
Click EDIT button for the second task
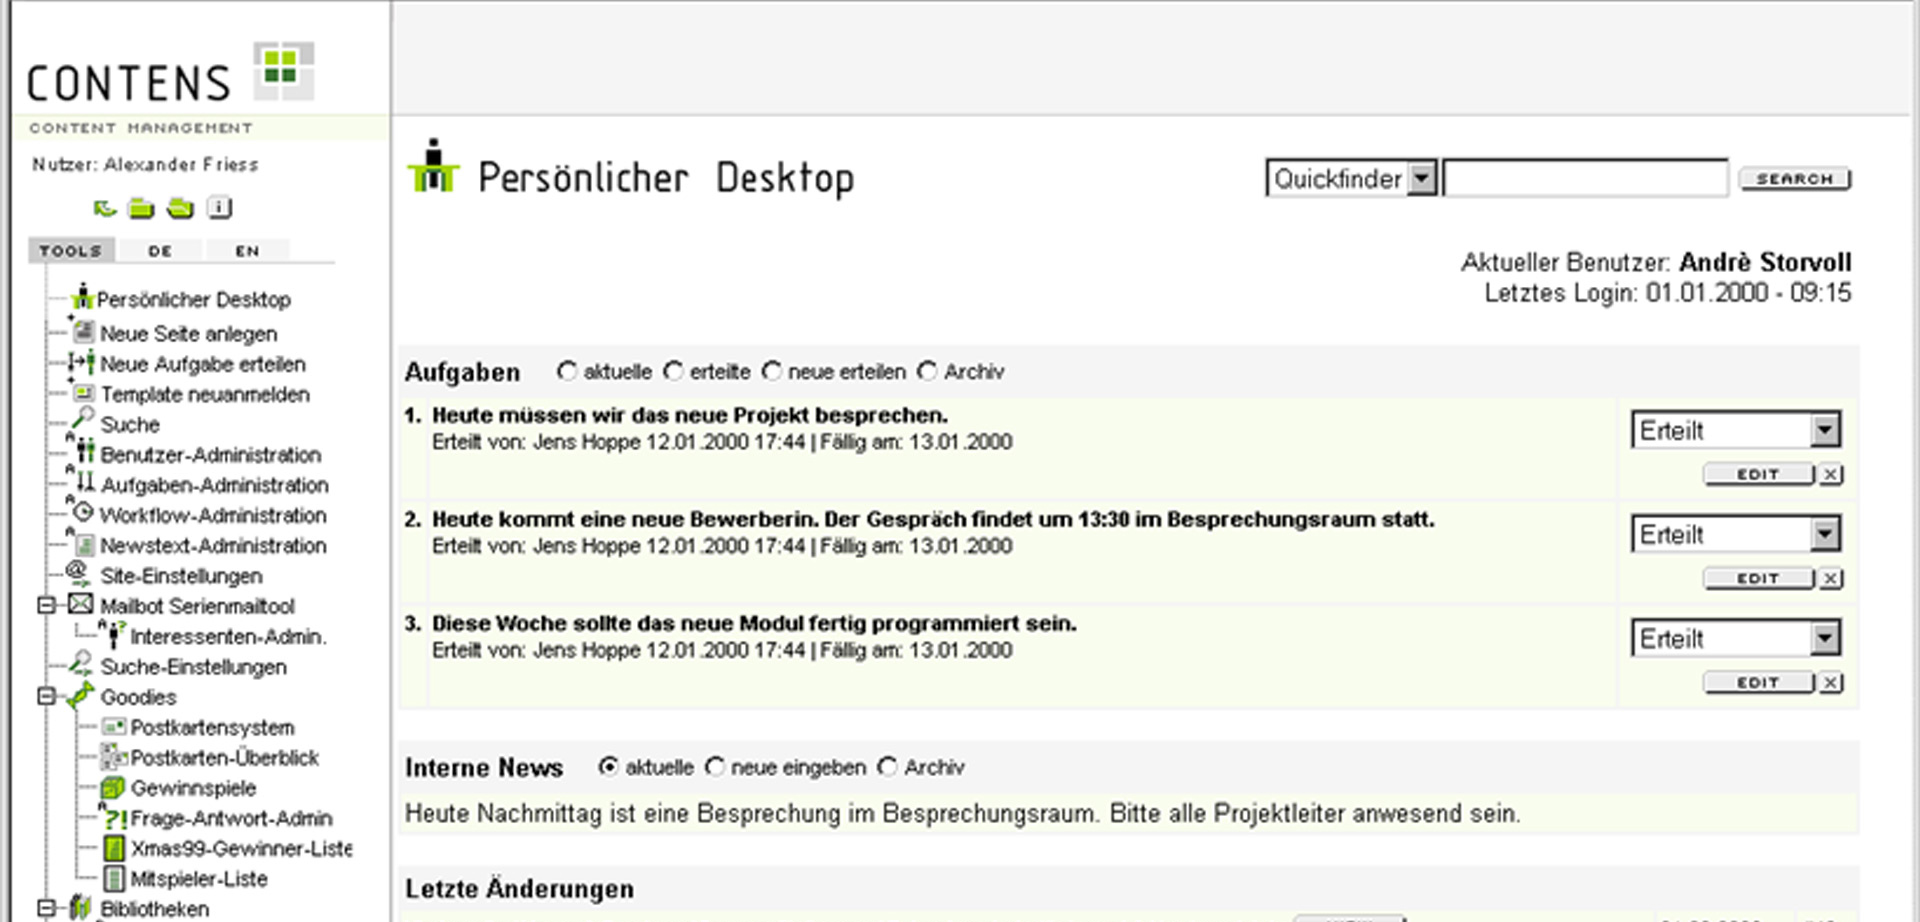[x=1758, y=578]
